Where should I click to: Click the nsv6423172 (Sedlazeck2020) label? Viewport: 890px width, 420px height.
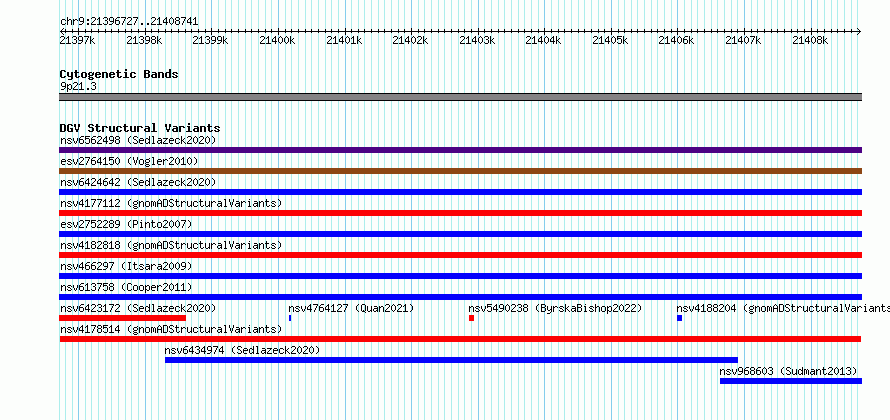138,308
